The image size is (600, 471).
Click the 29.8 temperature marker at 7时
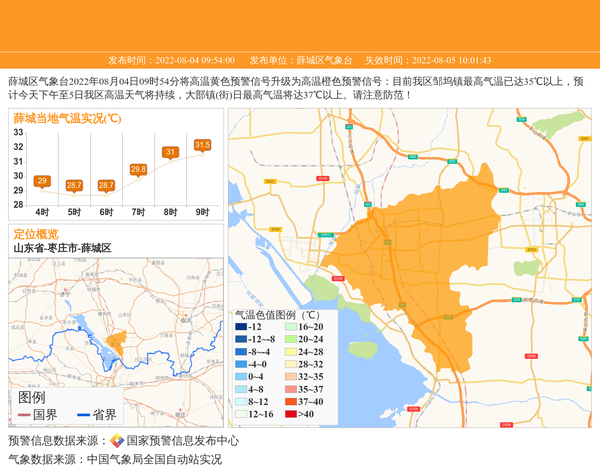click(138, 169)
